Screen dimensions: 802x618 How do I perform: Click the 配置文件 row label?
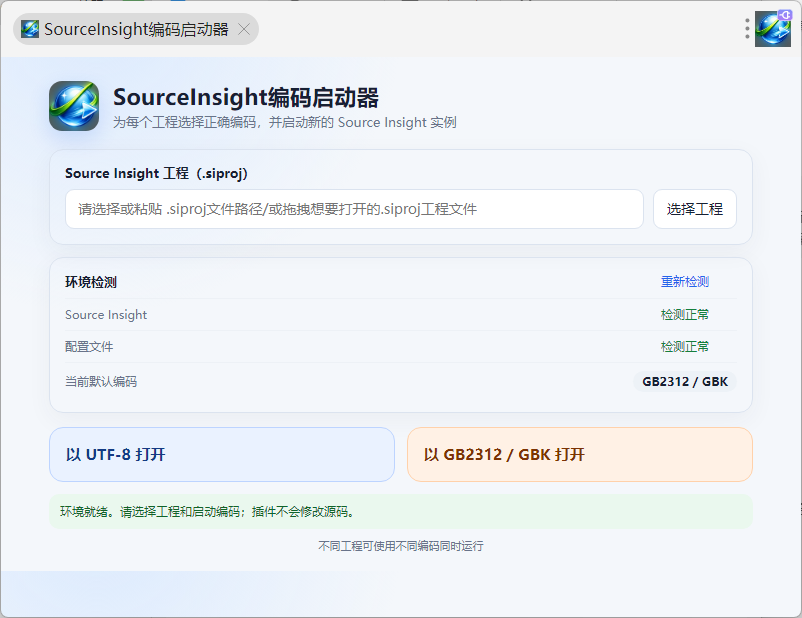[89, 347]
